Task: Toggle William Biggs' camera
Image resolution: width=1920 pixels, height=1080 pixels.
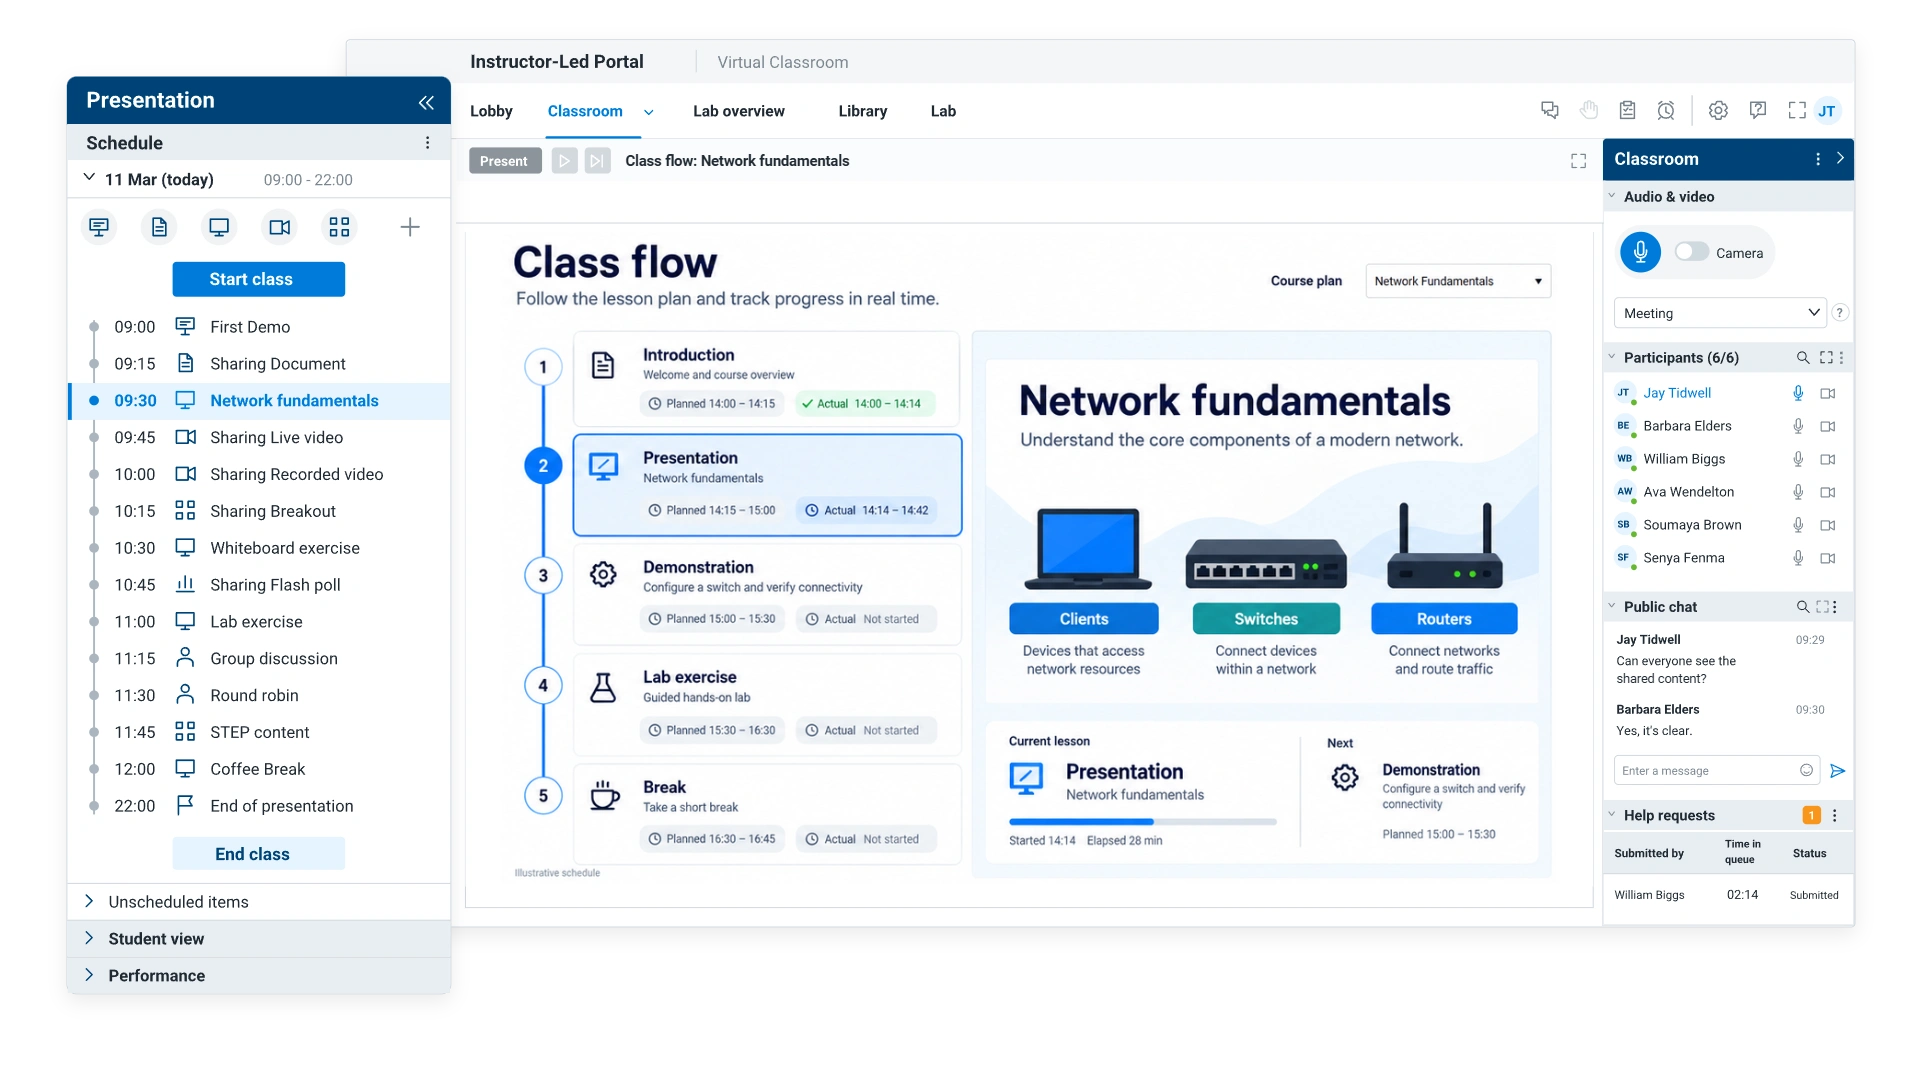Action: [x=1828, y=459]
